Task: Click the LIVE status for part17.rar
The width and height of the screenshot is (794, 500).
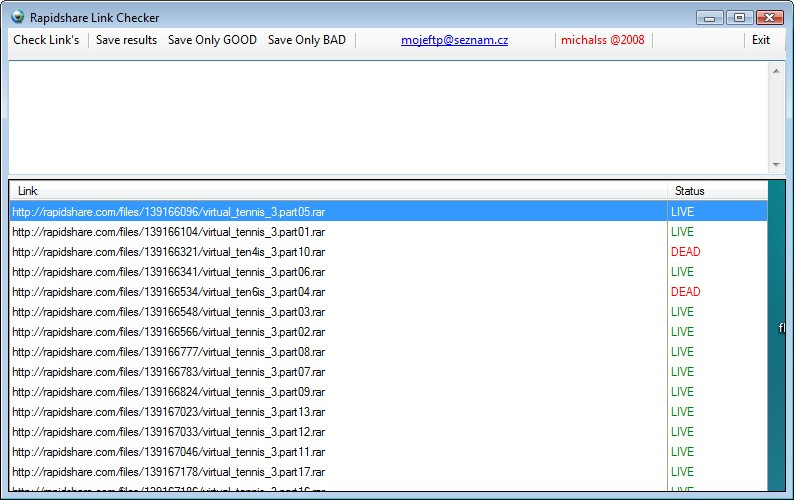Action: click(682, 472)
